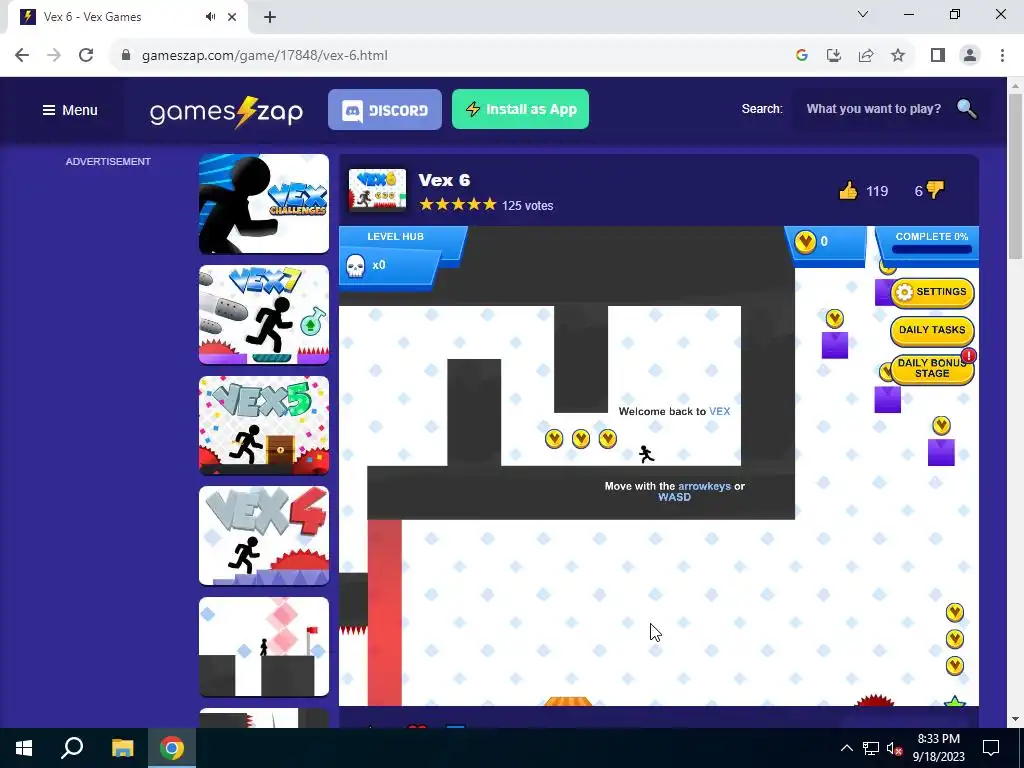Open the Chrome profile icon
1024x768 pixels.
pyautogui.click(x=970, y=56)
